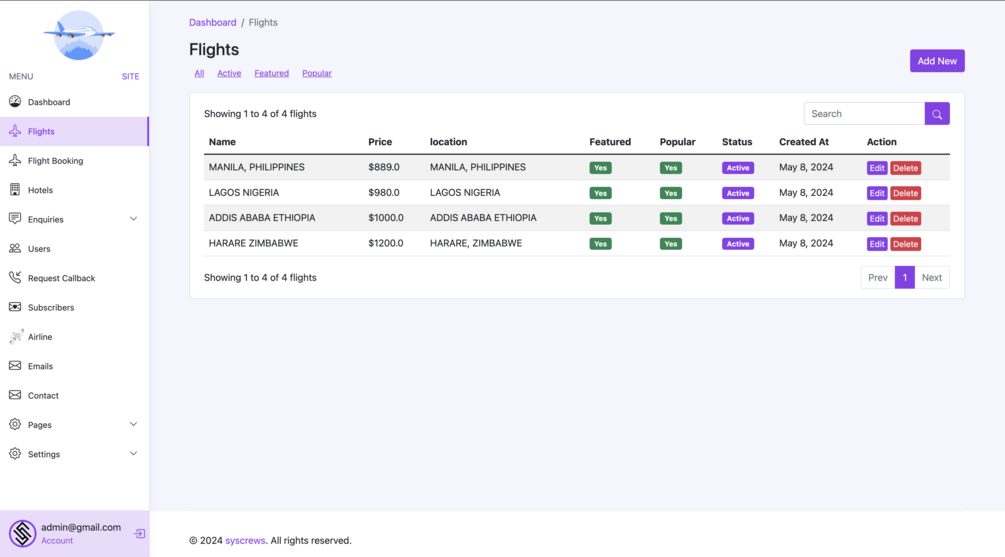Click the Airline icon in sidebar
The width and height of the screenshot is (1005, 557).
[15, 337]
